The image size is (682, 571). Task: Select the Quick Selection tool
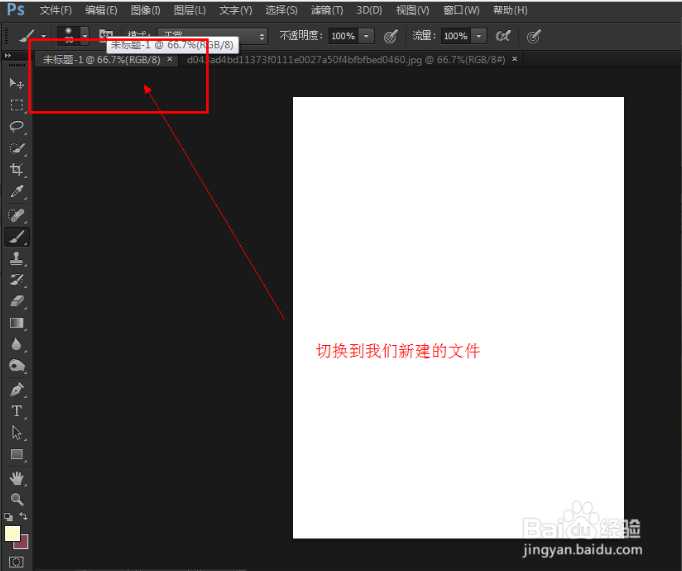pyautogui.click(x=17, y=148)
